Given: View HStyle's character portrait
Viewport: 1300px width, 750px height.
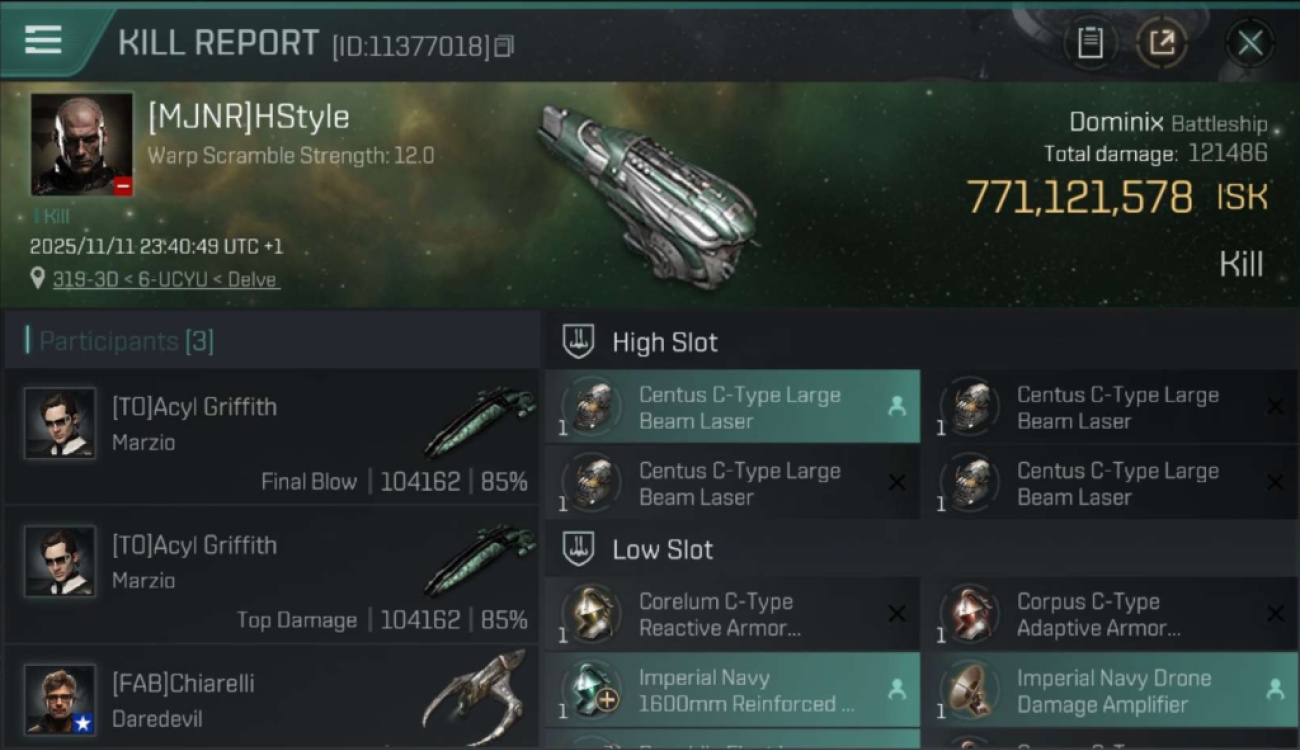Looking at the screenshot, I should 82,144.
